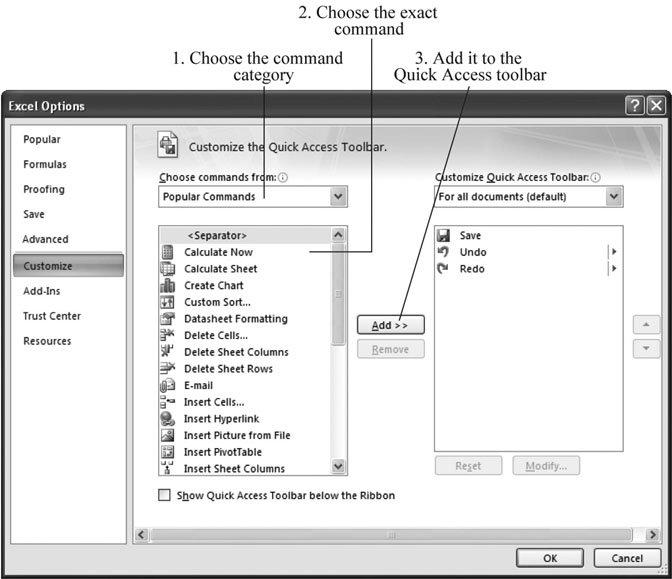This screenshot has height=579, width=672.
Task: Open the Popular options category
Action: tap(42, 139)
